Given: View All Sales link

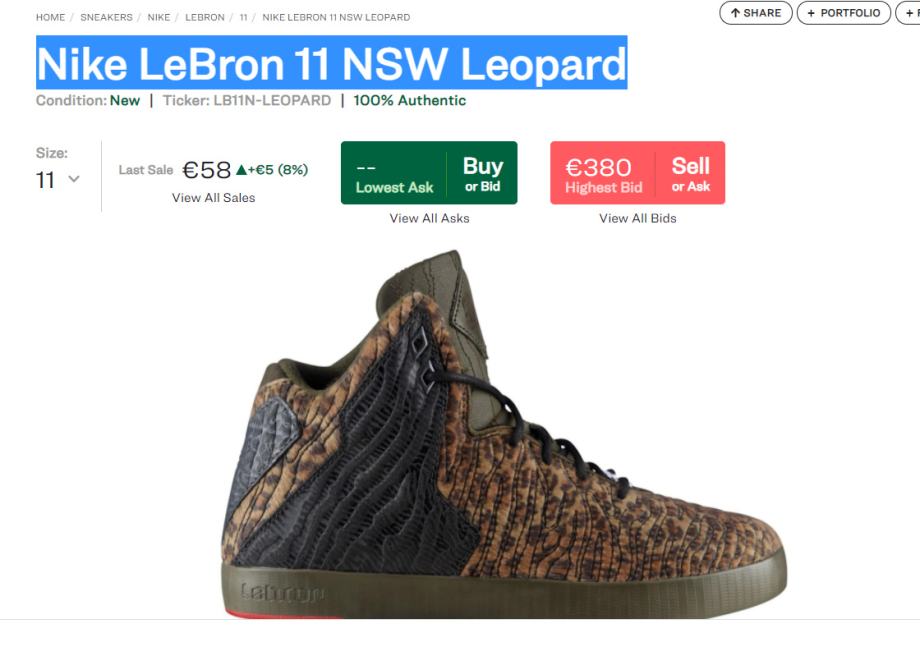Looking at the screenshot, I should tap(214, 198).
